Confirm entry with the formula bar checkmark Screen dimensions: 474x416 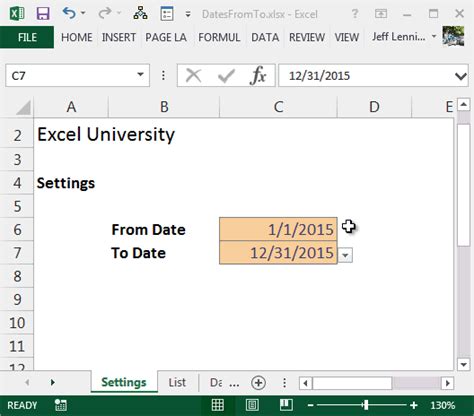(226, 76)
